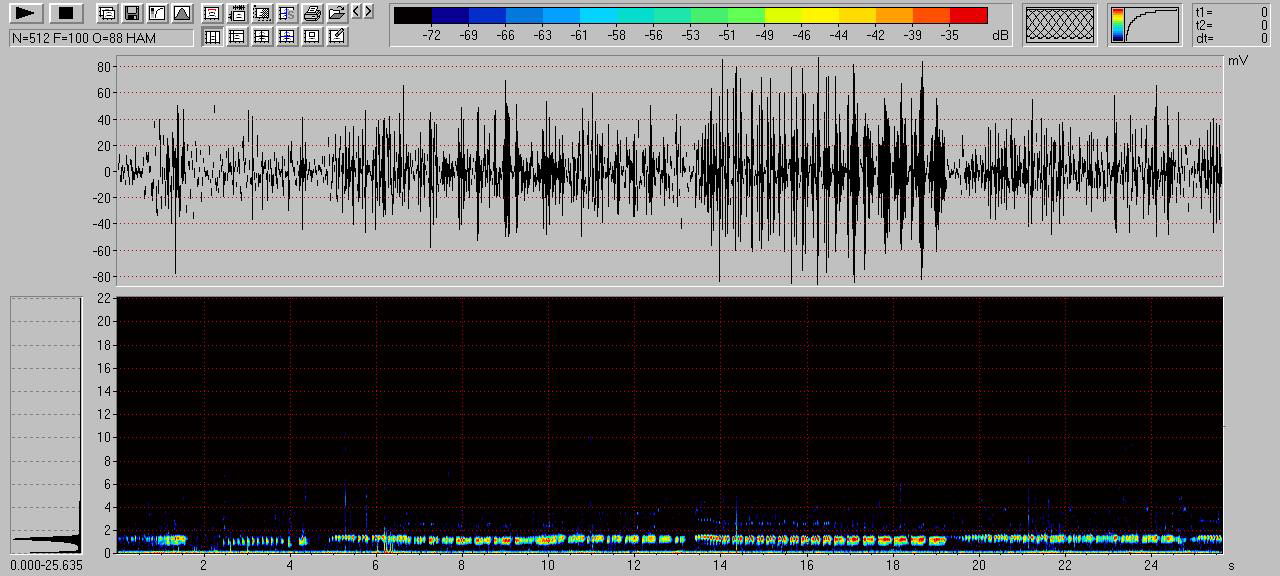Open a file with the folder icon

point(337,13)
